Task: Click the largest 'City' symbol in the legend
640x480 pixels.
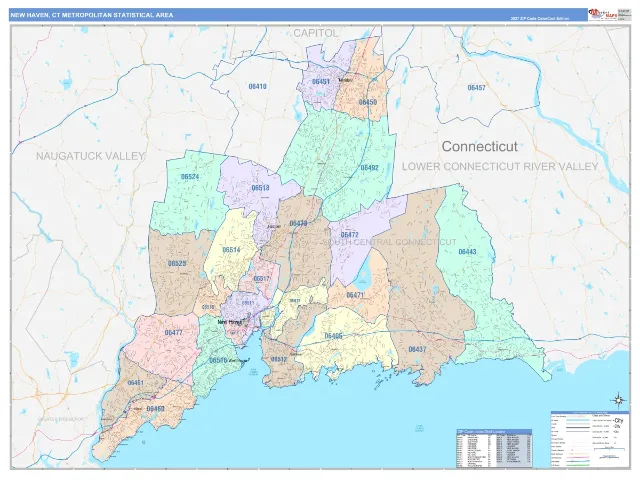Action: [618, 420]
